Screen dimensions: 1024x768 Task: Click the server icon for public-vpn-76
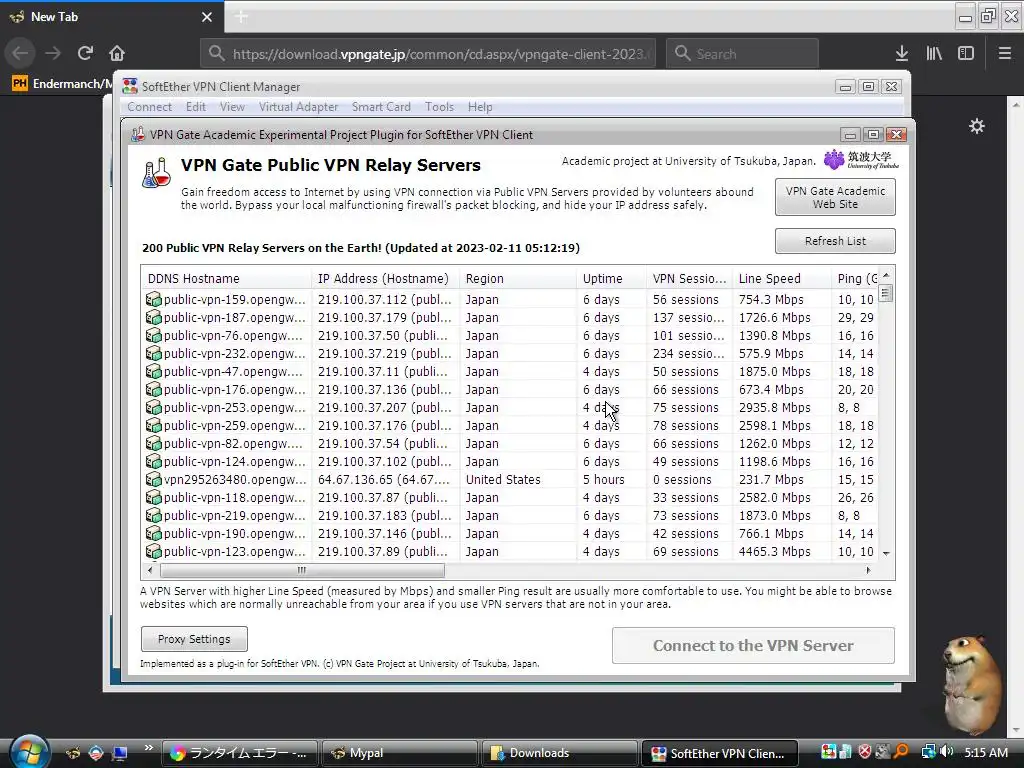click(153, 335)
